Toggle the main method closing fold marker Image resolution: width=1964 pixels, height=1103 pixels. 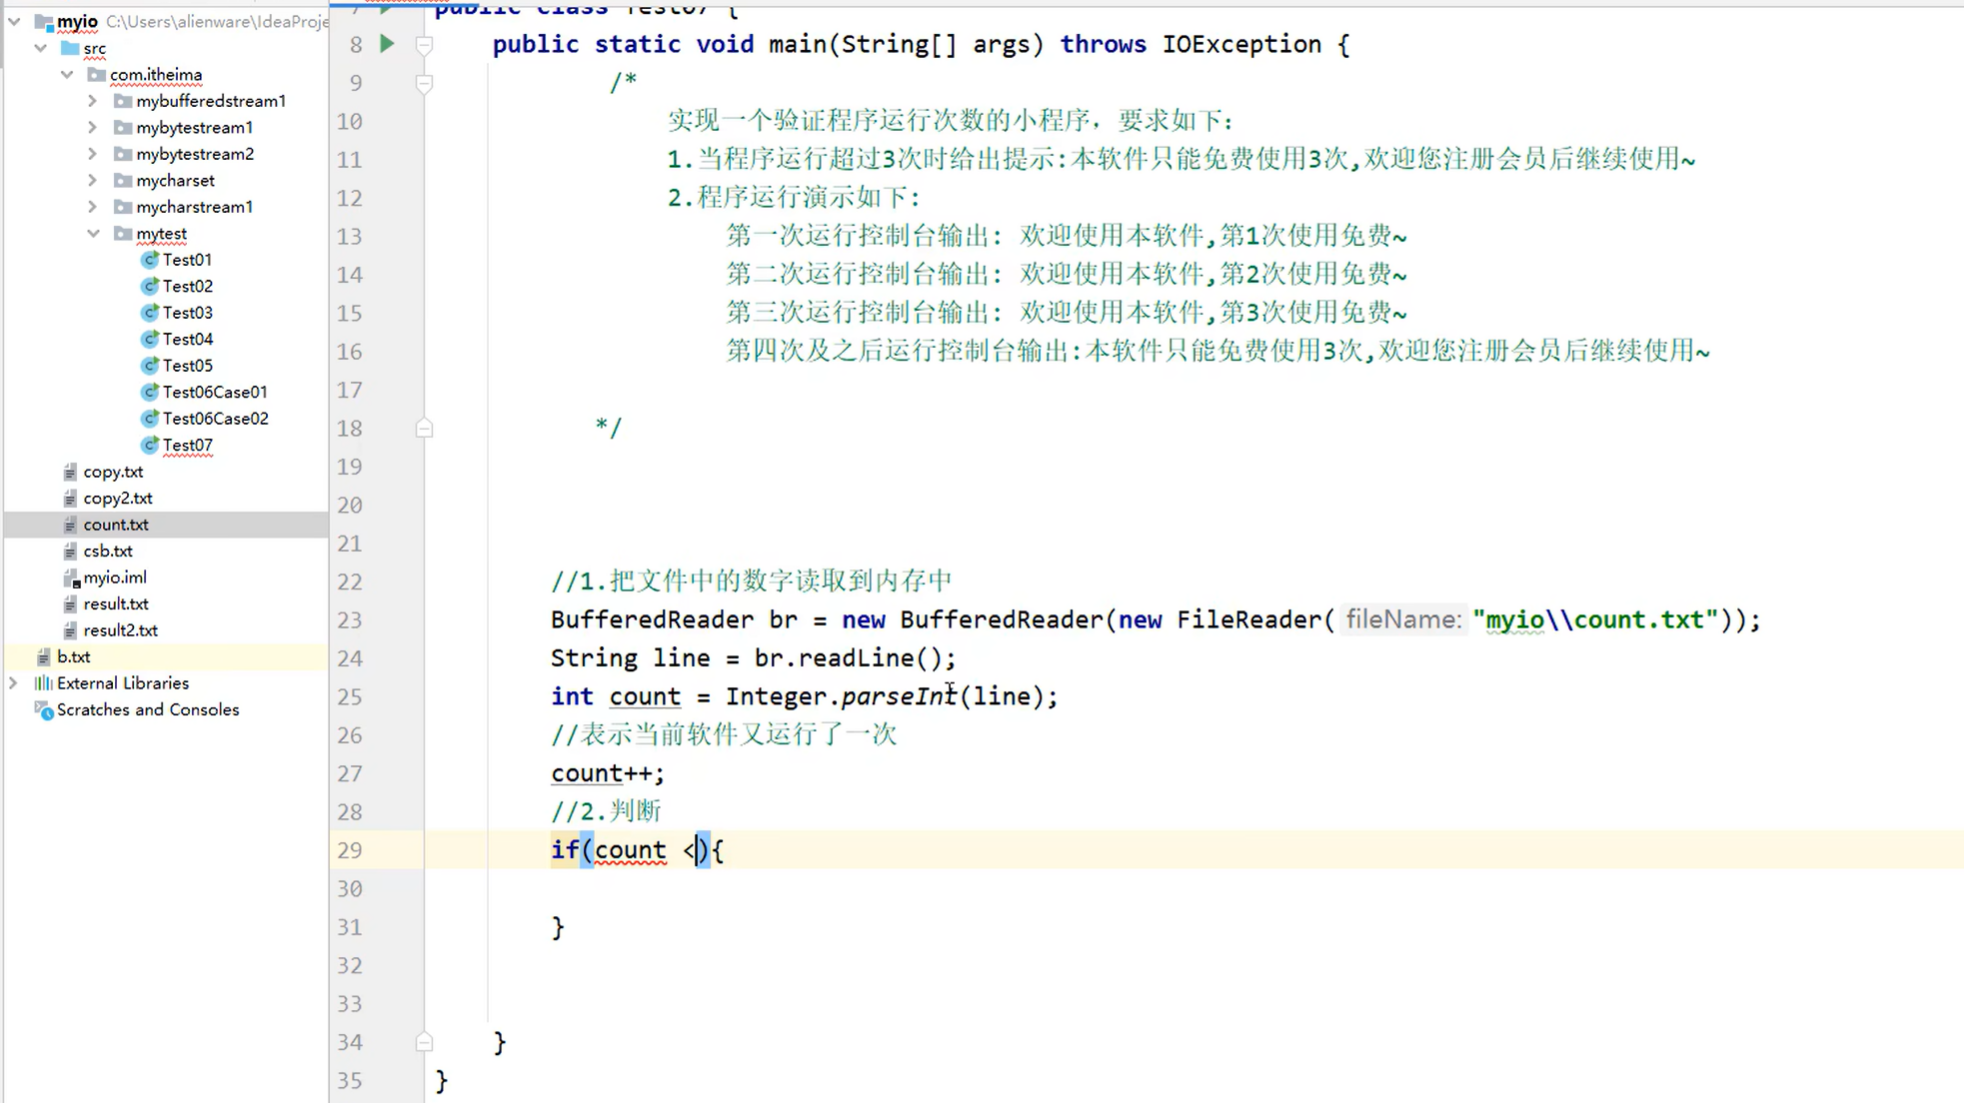click(x=424, y=1043)
